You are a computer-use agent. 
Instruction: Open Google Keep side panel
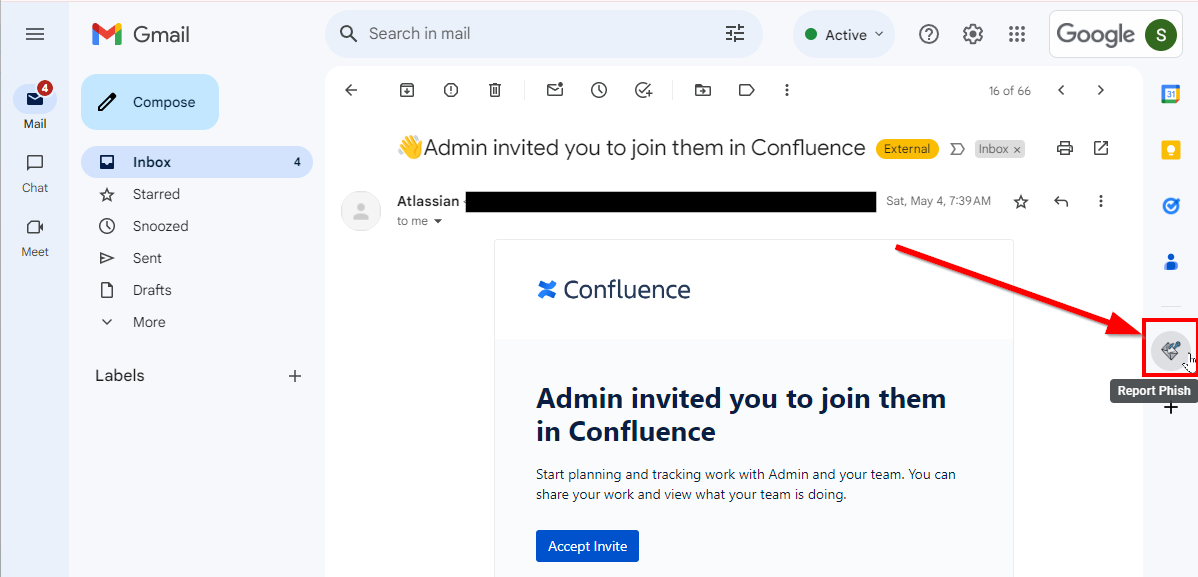point(1171,150)
